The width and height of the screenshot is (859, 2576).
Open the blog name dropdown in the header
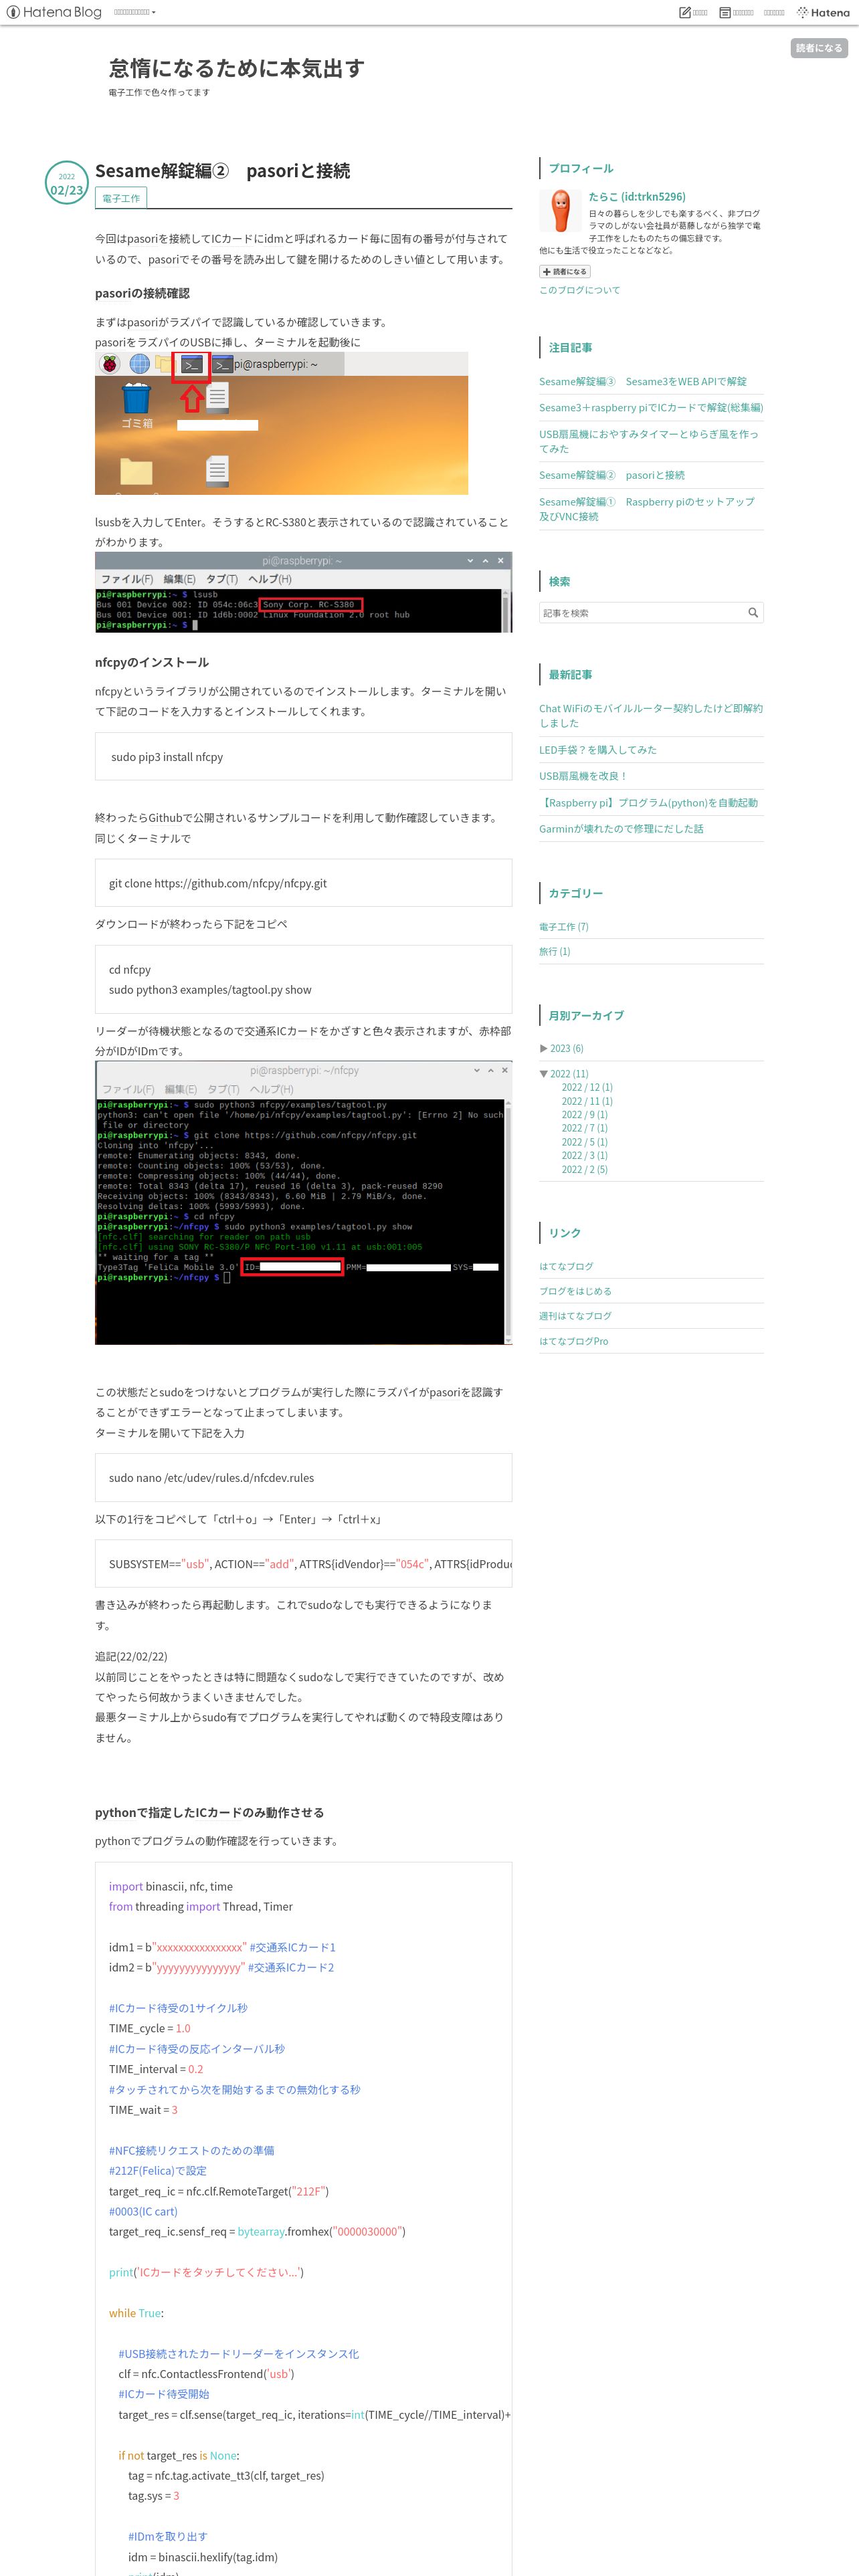[134, 12]
